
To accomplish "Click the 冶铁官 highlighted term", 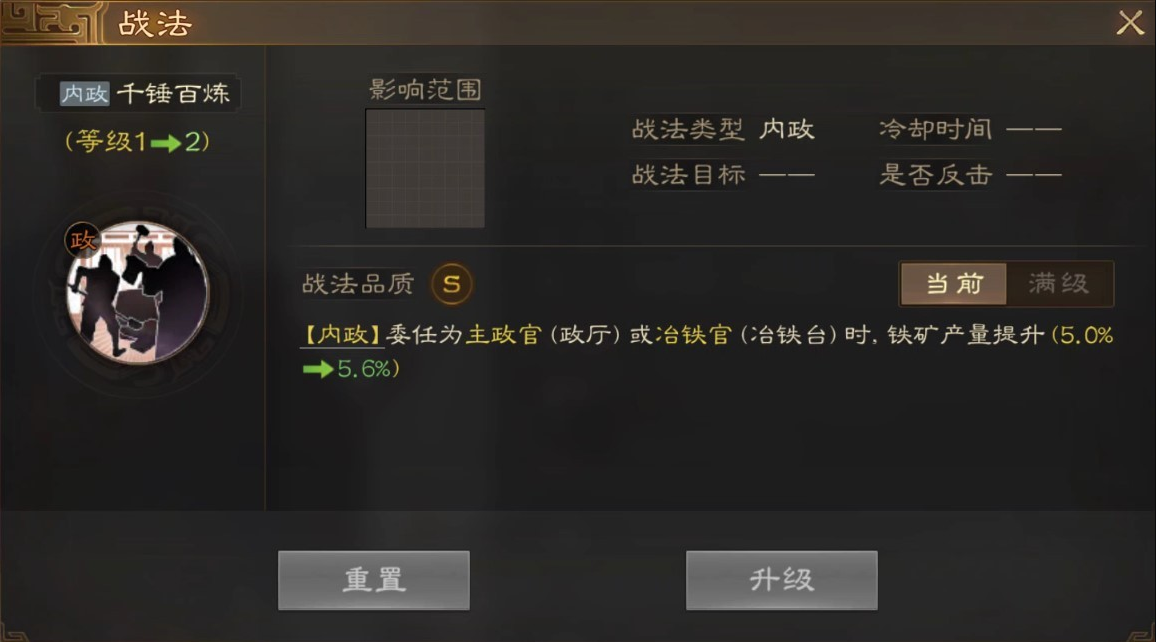I will click(693, 335).
